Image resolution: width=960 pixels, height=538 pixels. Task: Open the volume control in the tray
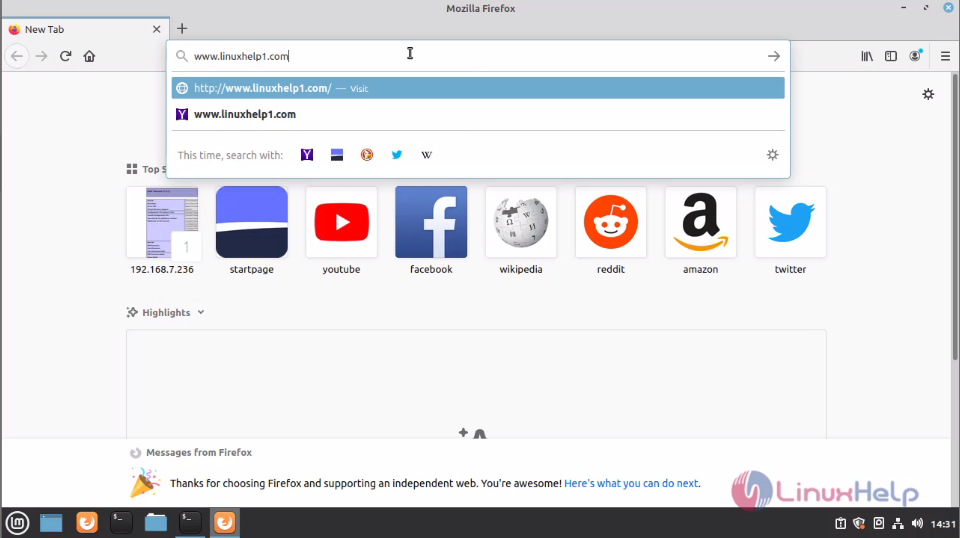pyautogui.click(x=917, y=523)
